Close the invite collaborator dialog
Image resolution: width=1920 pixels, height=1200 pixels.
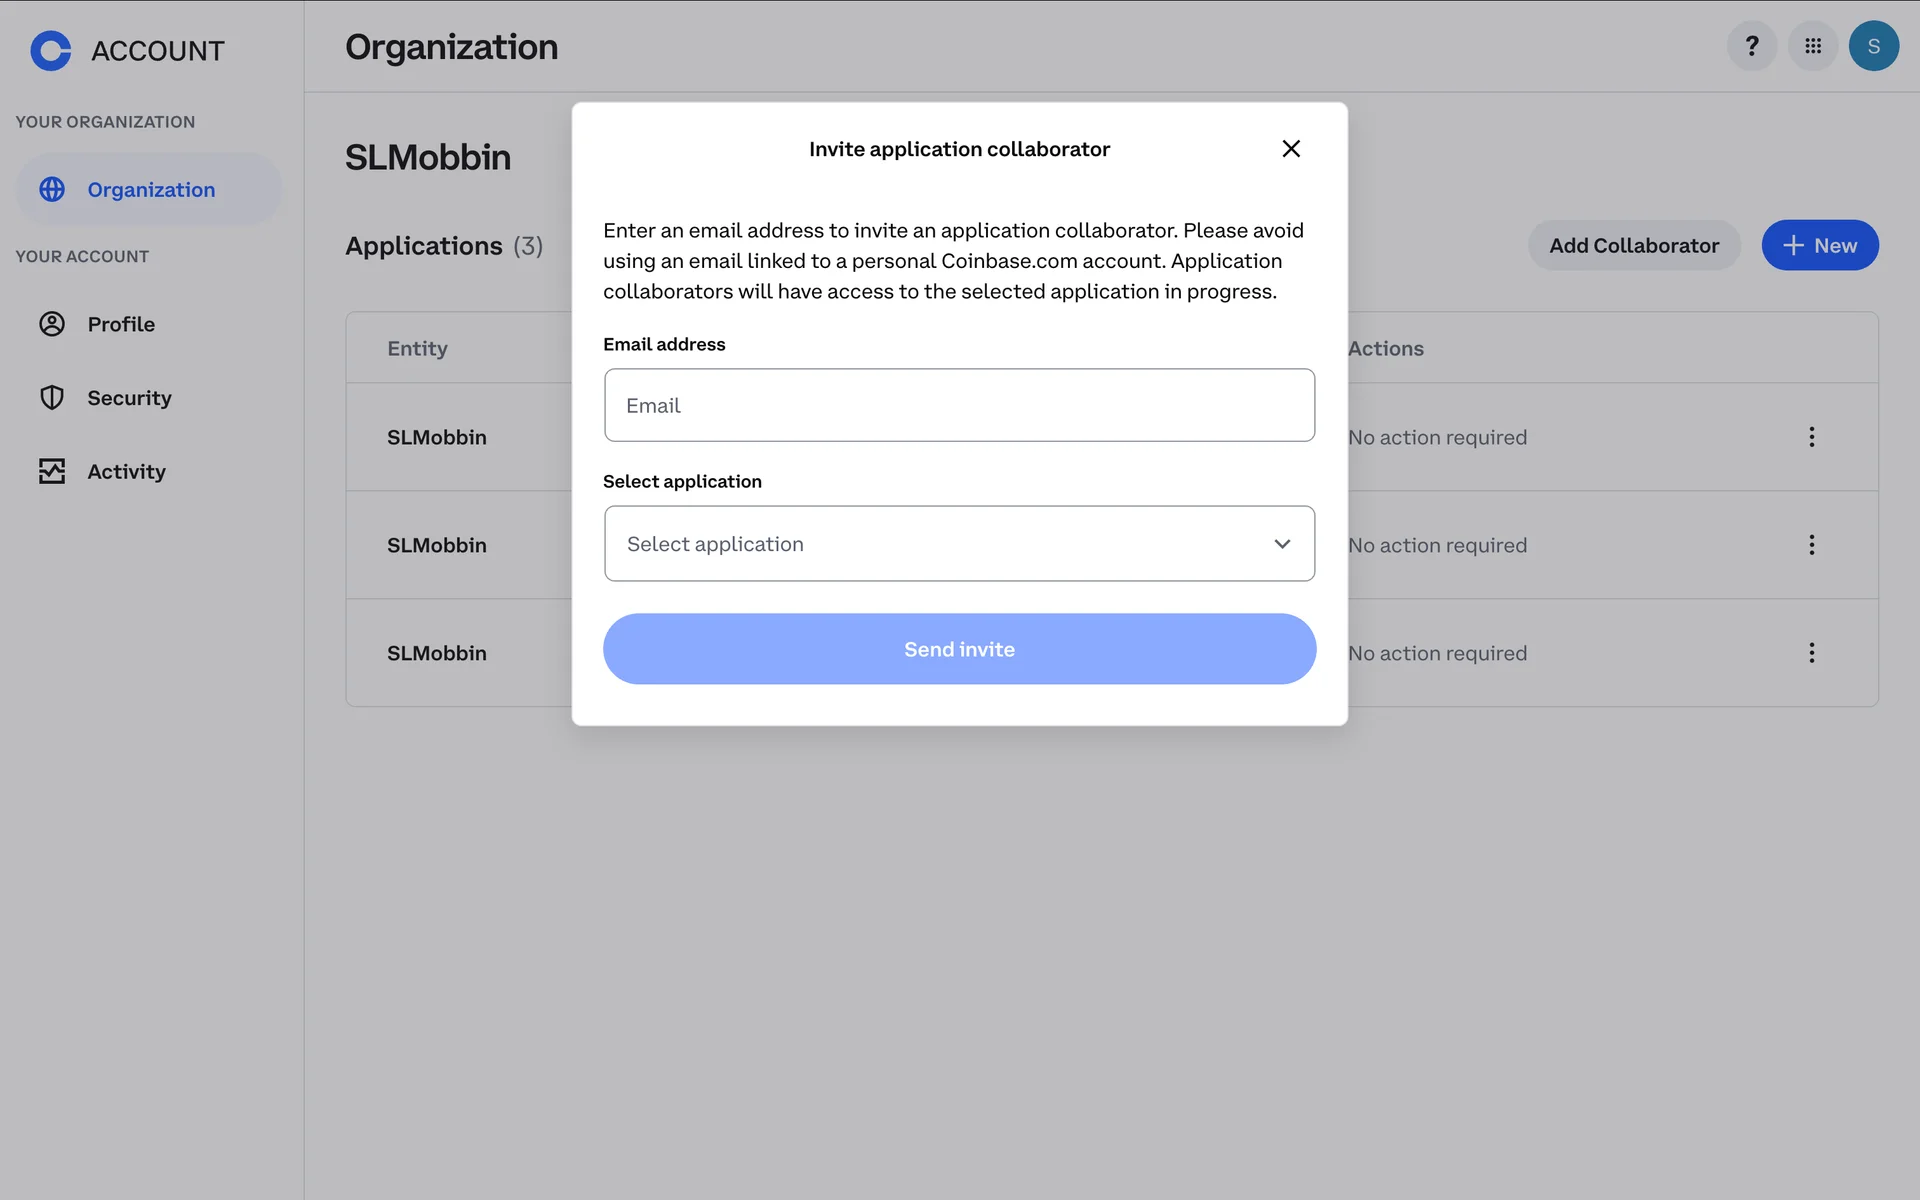coord(1290,149)
